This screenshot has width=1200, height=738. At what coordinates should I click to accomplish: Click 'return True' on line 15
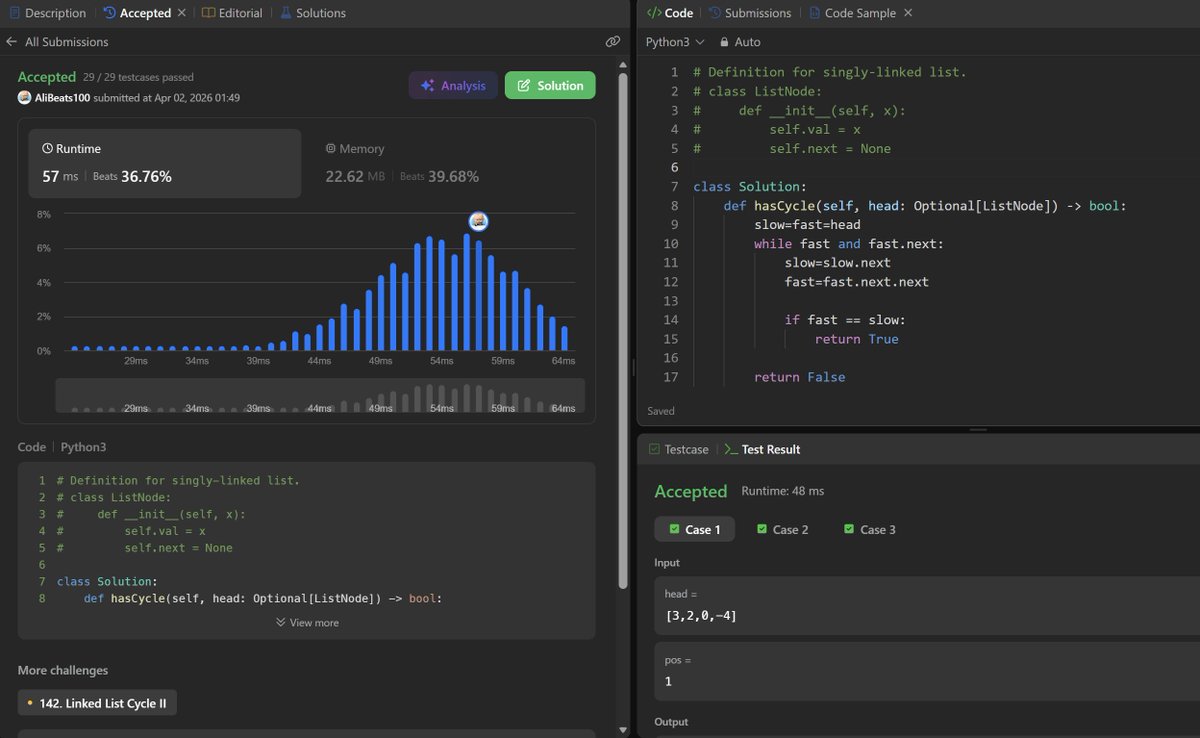tap(856, 339)
